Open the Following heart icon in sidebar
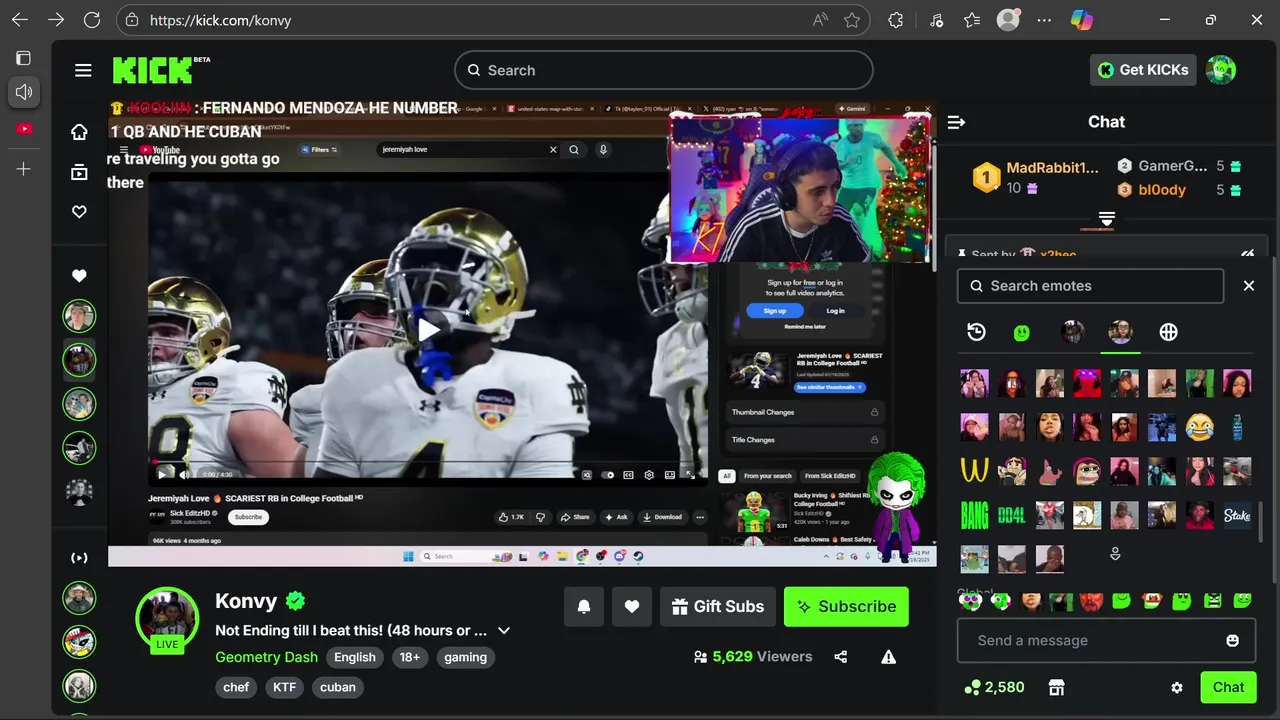Viewport: 1280px width, 720px height. [79, 212]
